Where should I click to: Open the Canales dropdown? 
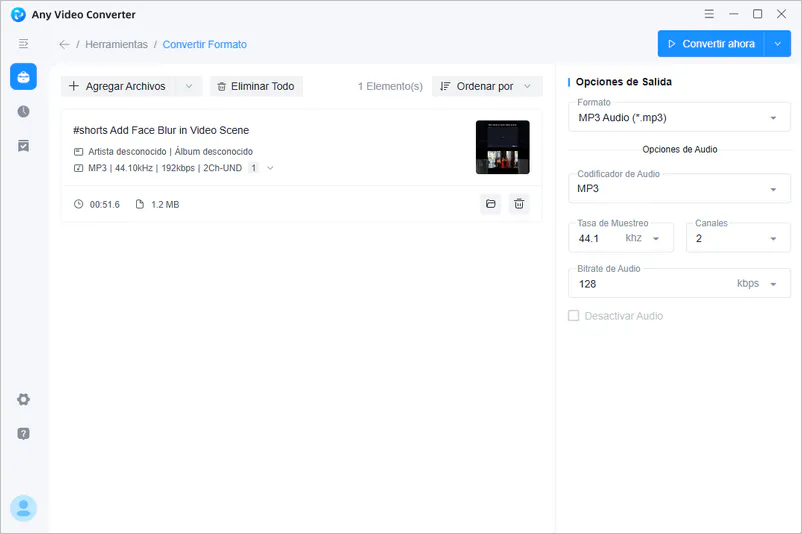[x=738, y=238]
